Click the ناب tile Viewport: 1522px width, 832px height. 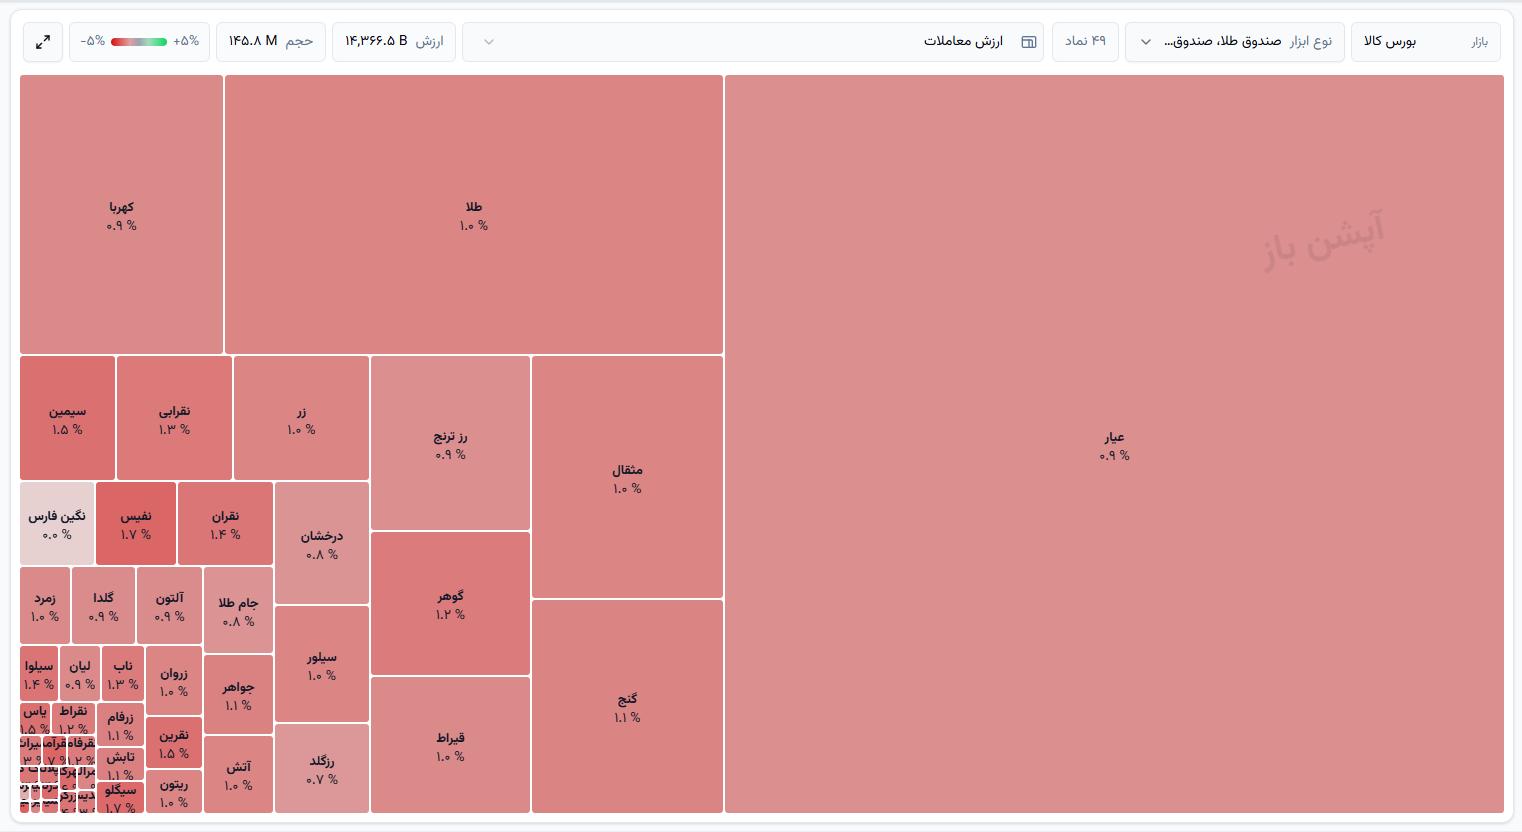[123, 673]
